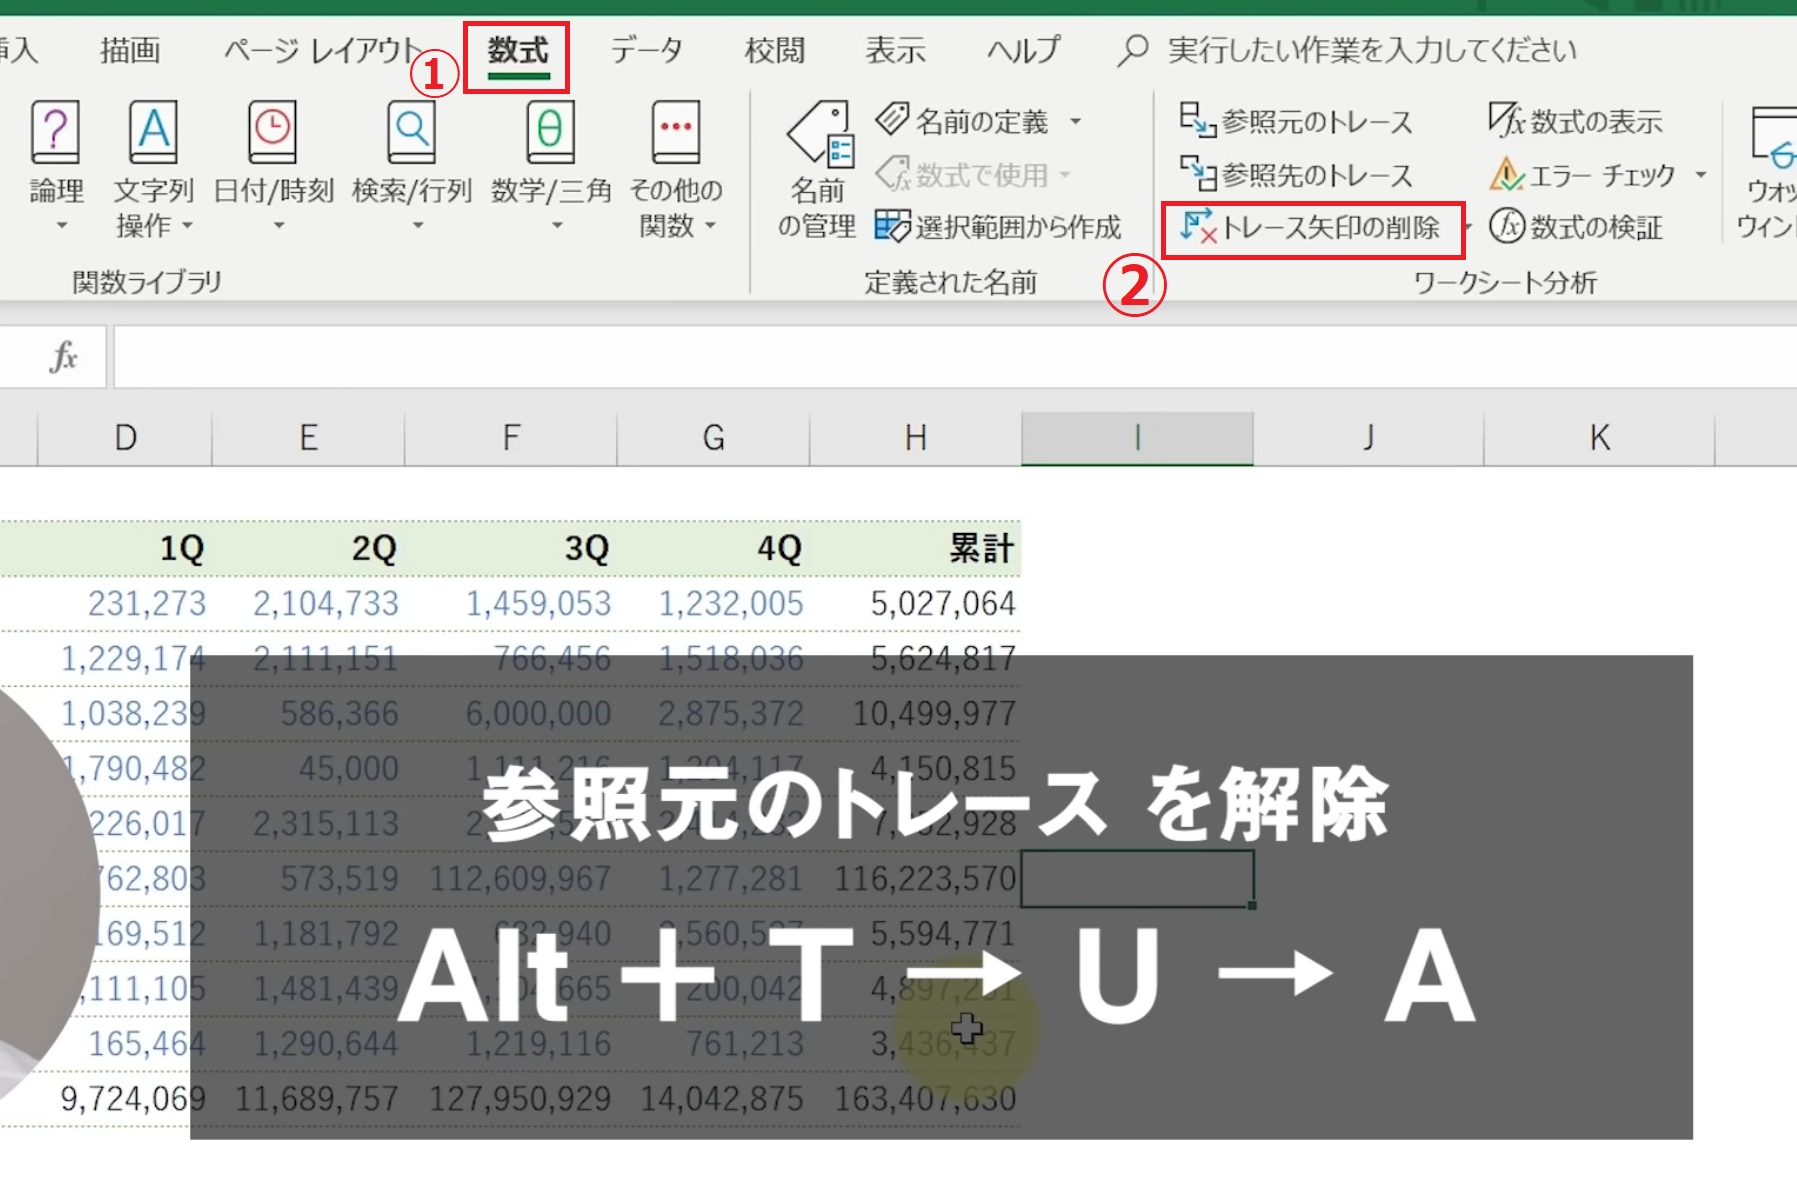Screen dimensions: 1797x1191
Task: Open the 文字列操作 functions icon
Action: pyautogui.click(x=153, y=132)
